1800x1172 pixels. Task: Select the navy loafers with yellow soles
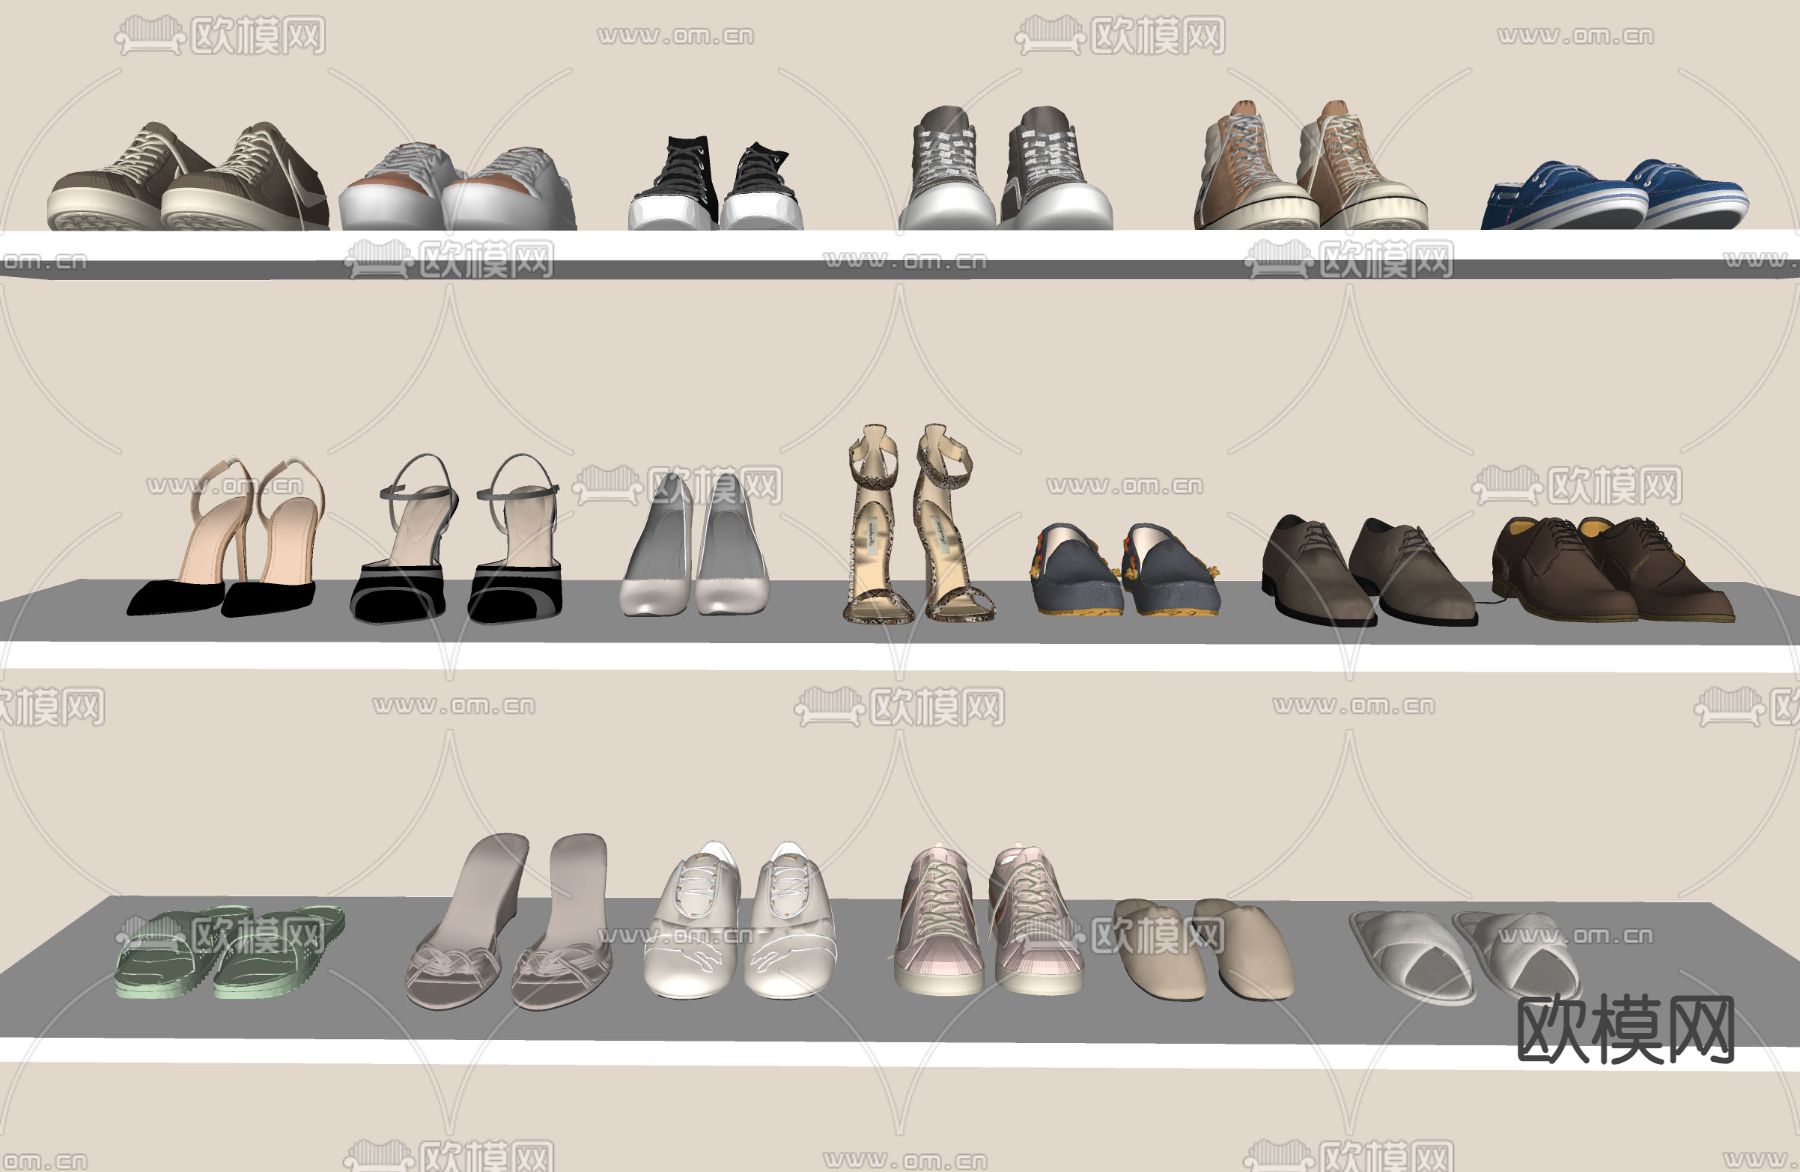pyautogui.click(x=1127, y=569)
